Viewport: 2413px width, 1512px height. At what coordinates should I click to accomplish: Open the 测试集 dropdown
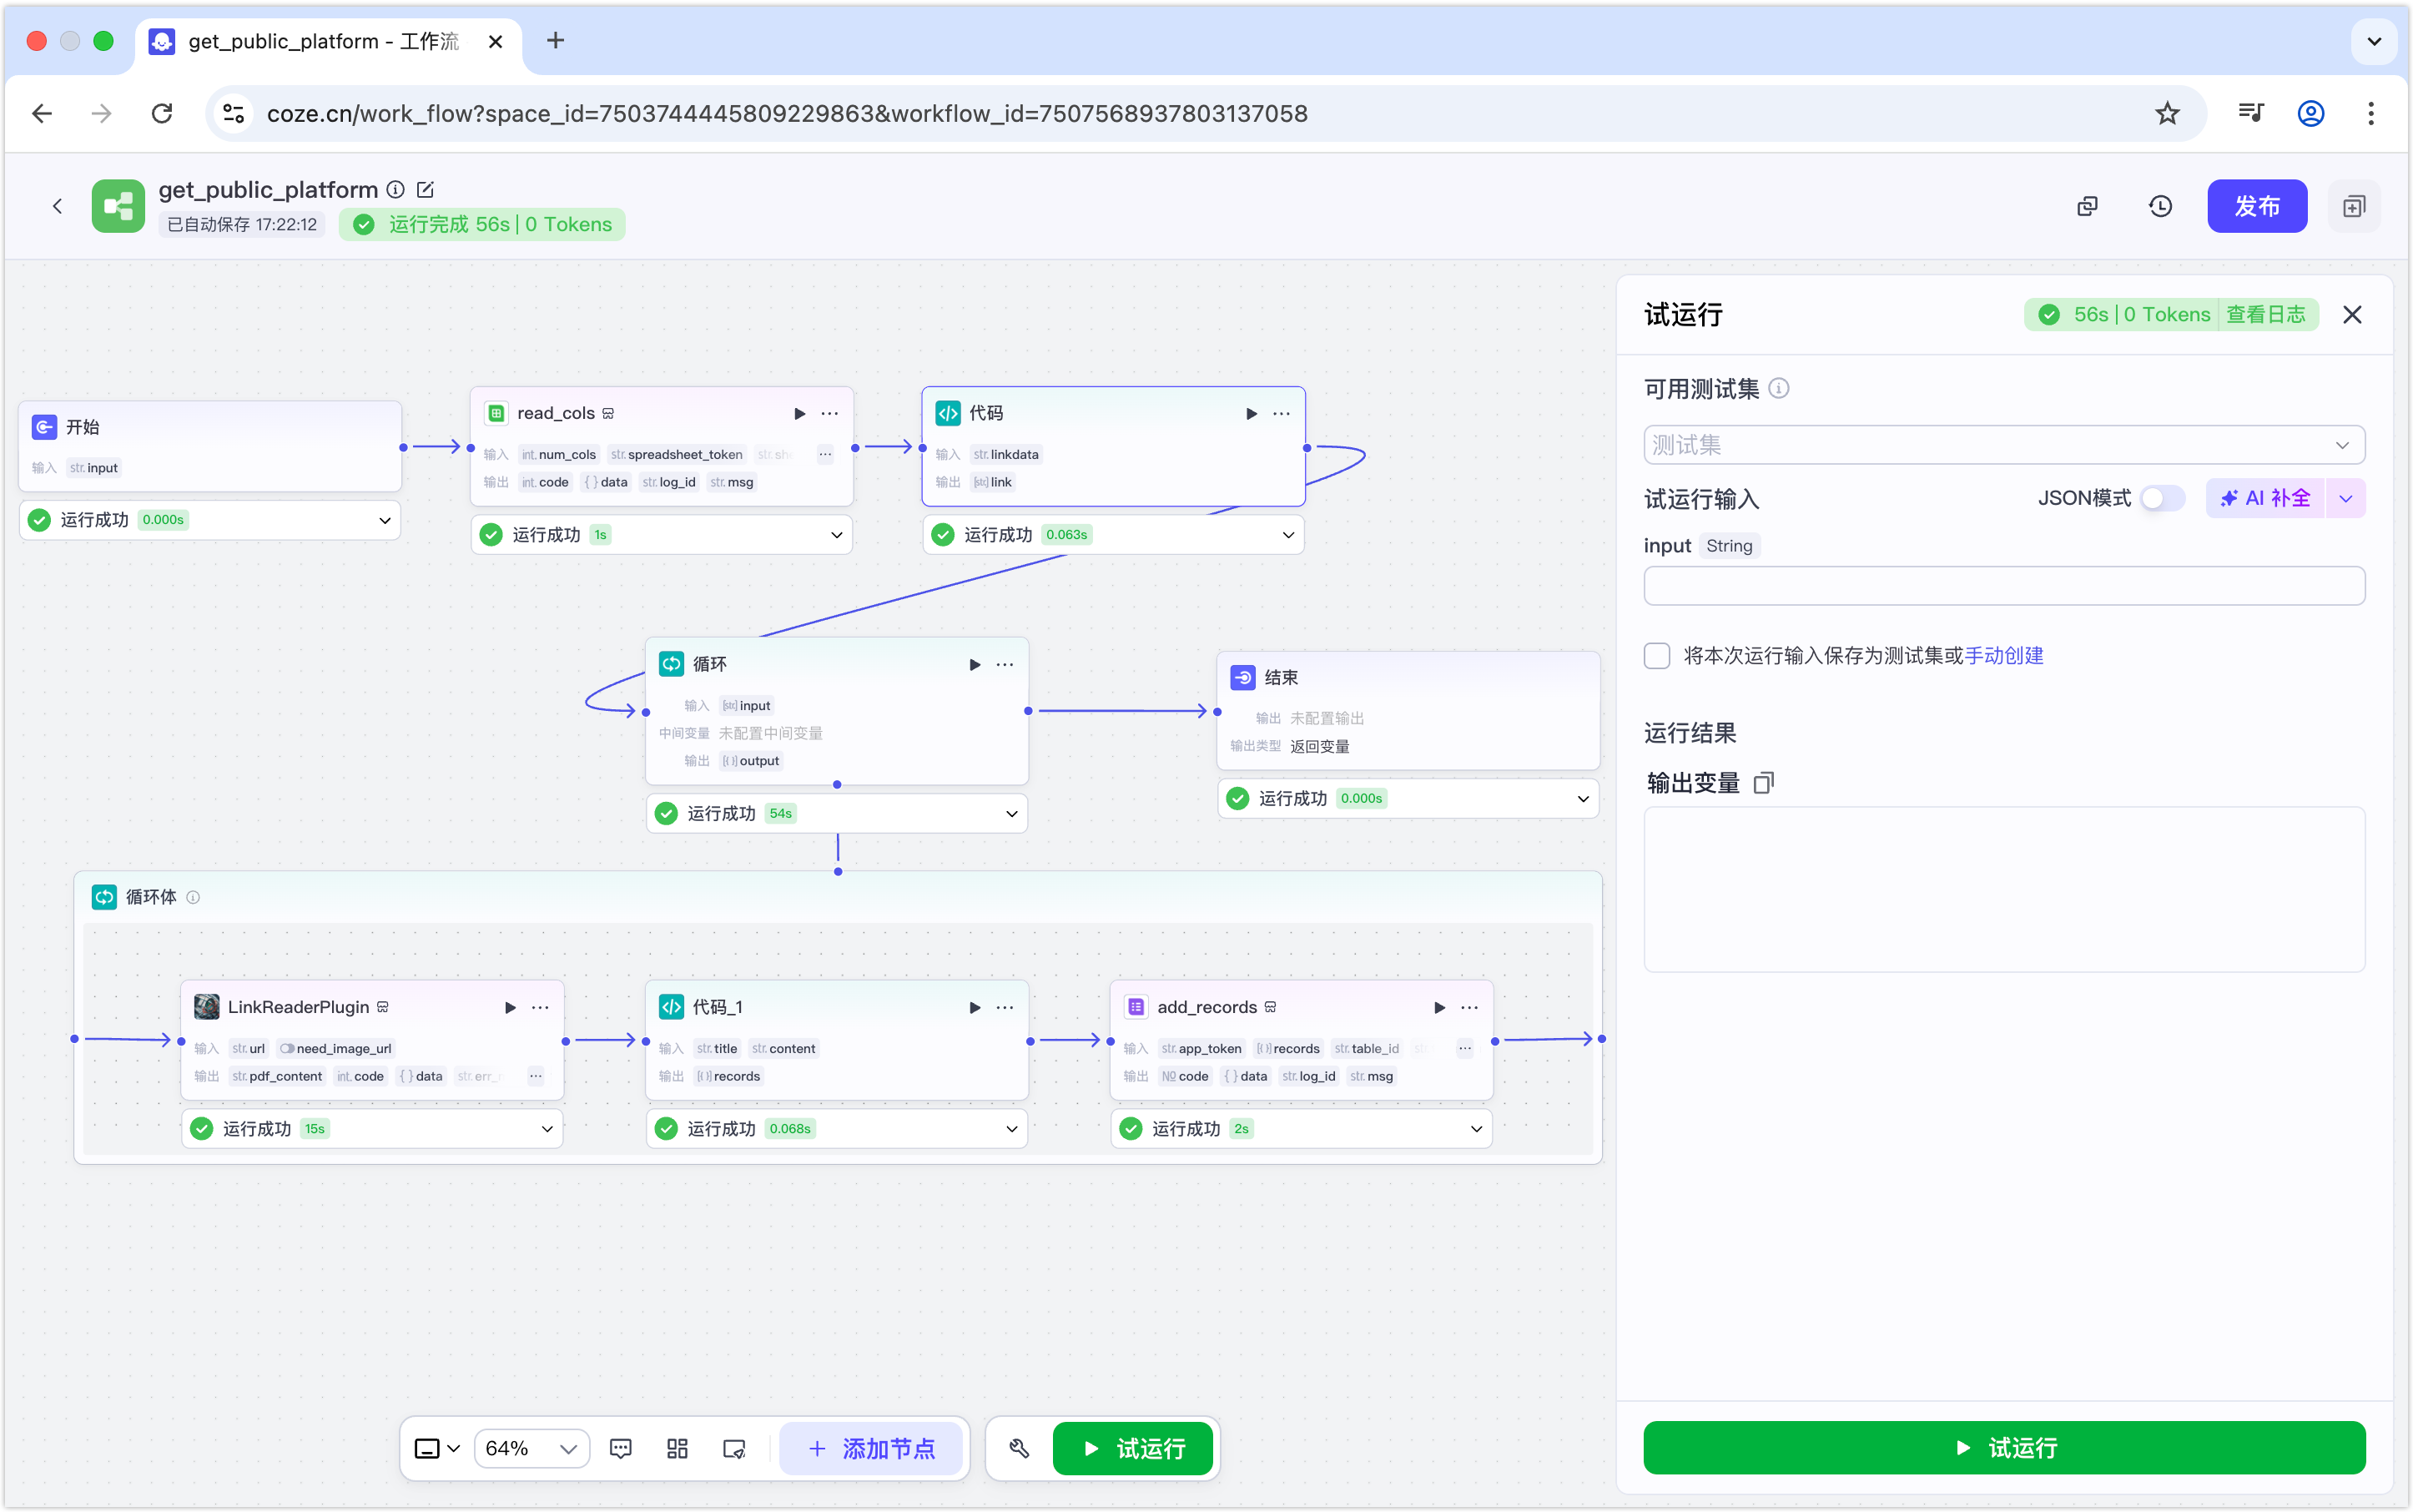pyautogui.click(x=2003, y=445)
